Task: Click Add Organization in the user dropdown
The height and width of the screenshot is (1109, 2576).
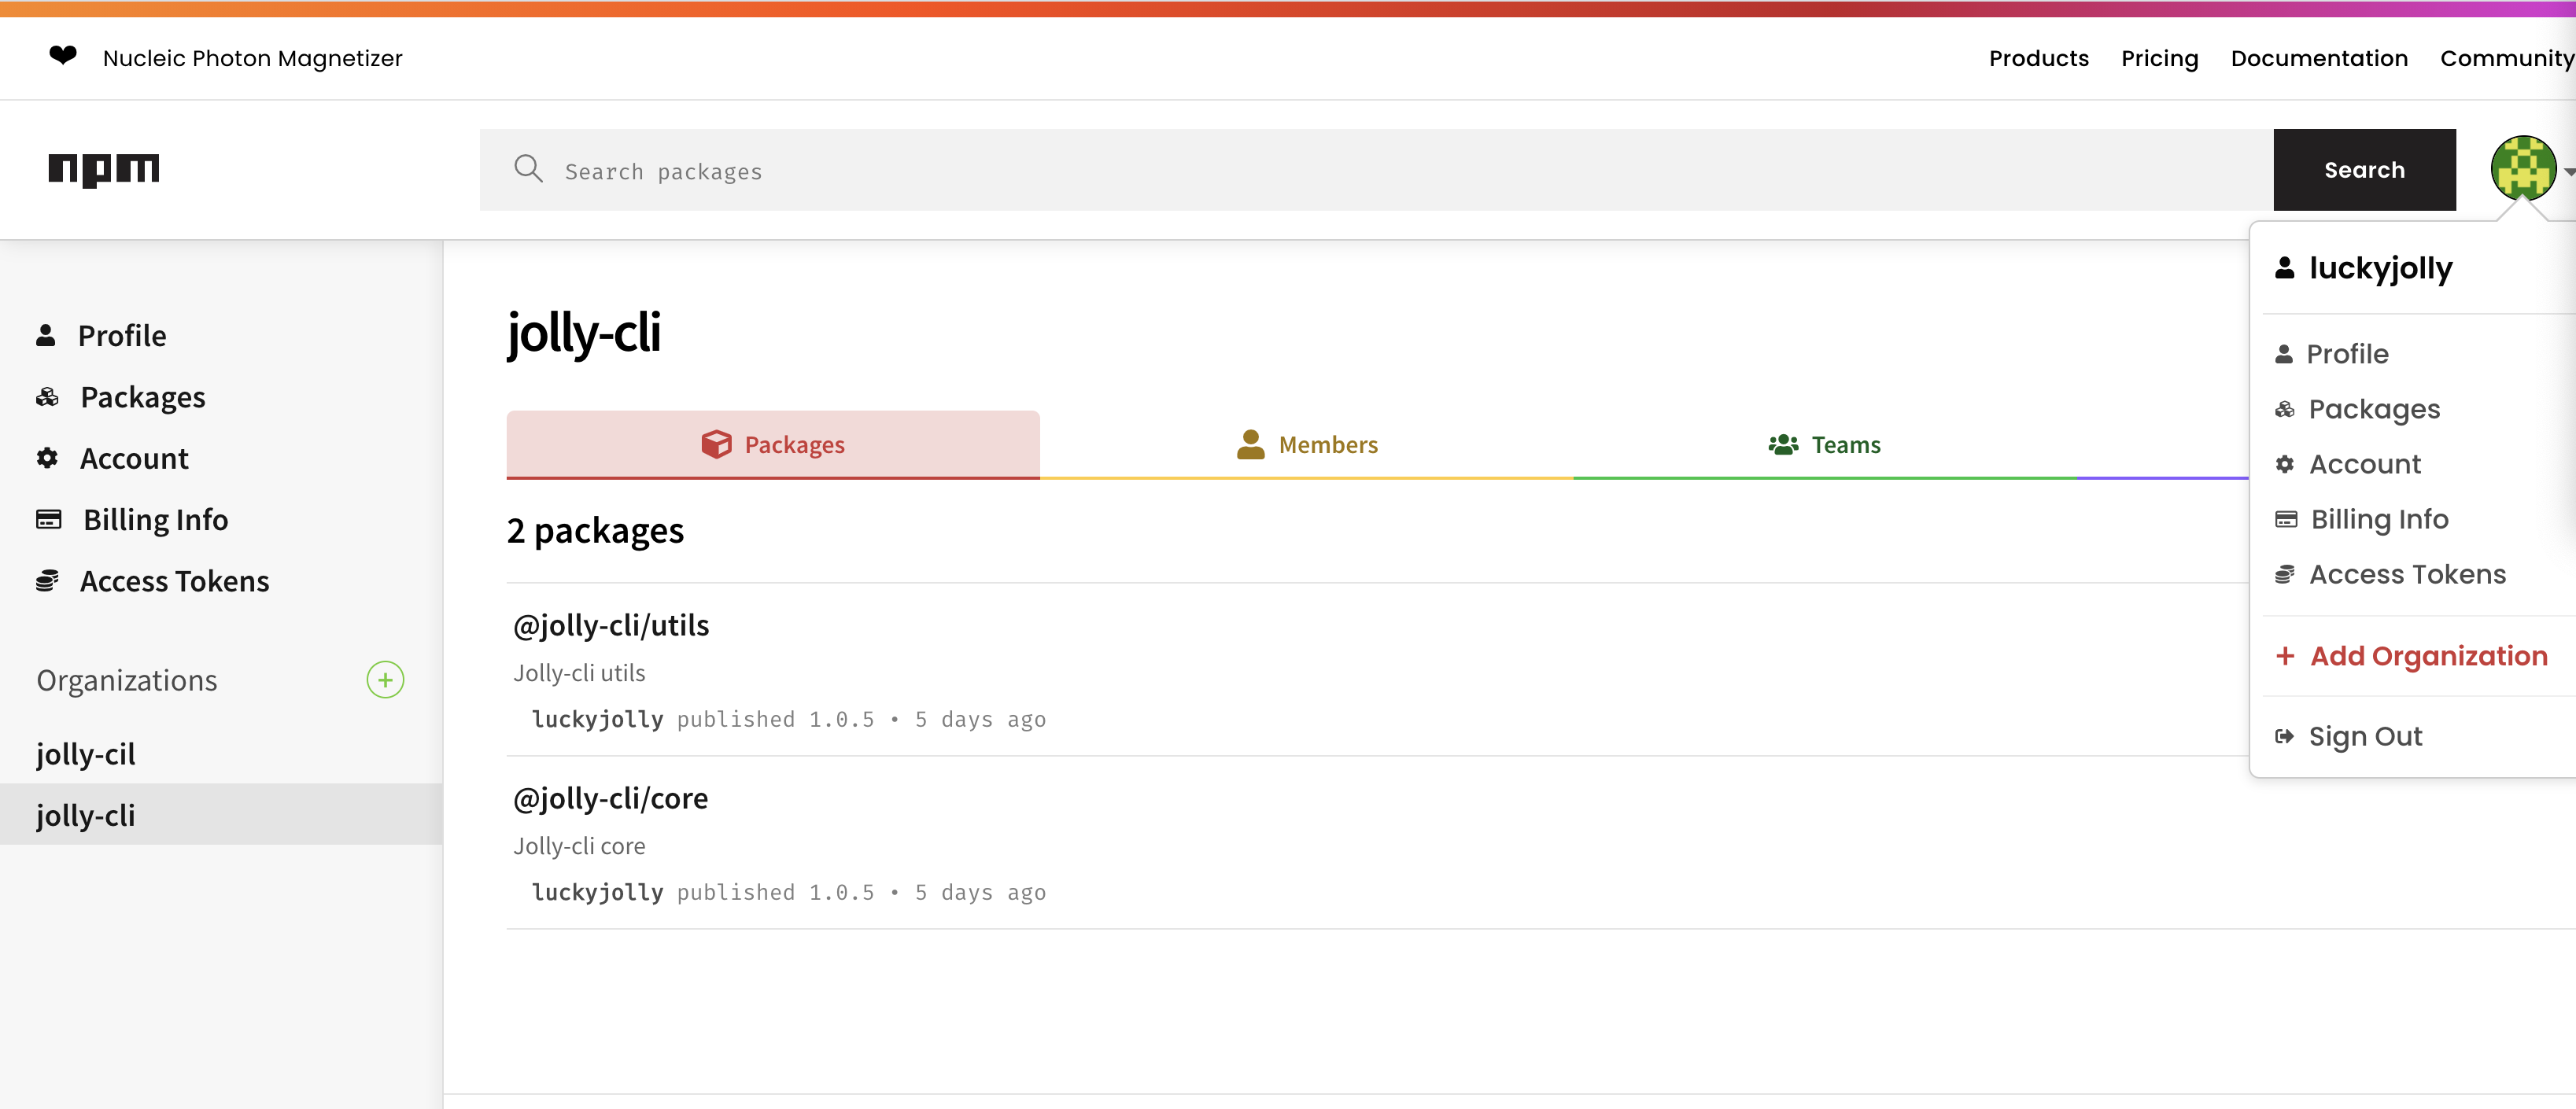Action: point(2428,656)
